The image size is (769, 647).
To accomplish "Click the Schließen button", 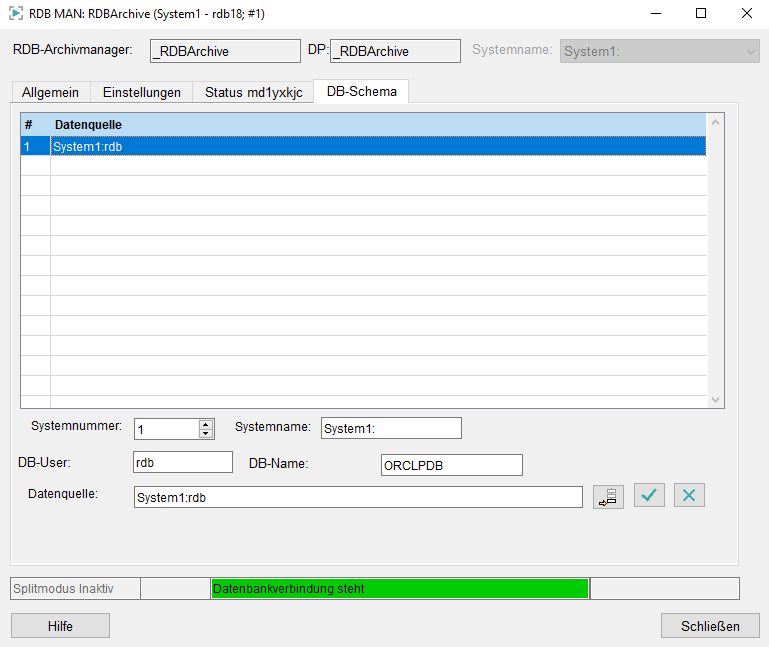I will 710,626.
